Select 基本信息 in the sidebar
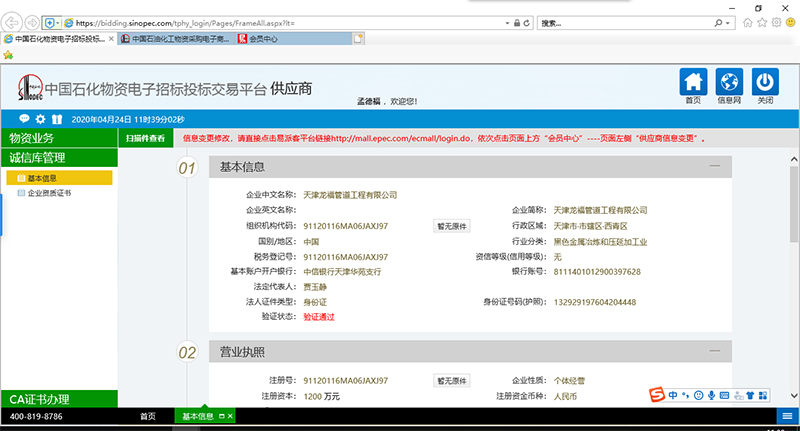The height and width of the screenshot is (431, 800). [59, 178]
